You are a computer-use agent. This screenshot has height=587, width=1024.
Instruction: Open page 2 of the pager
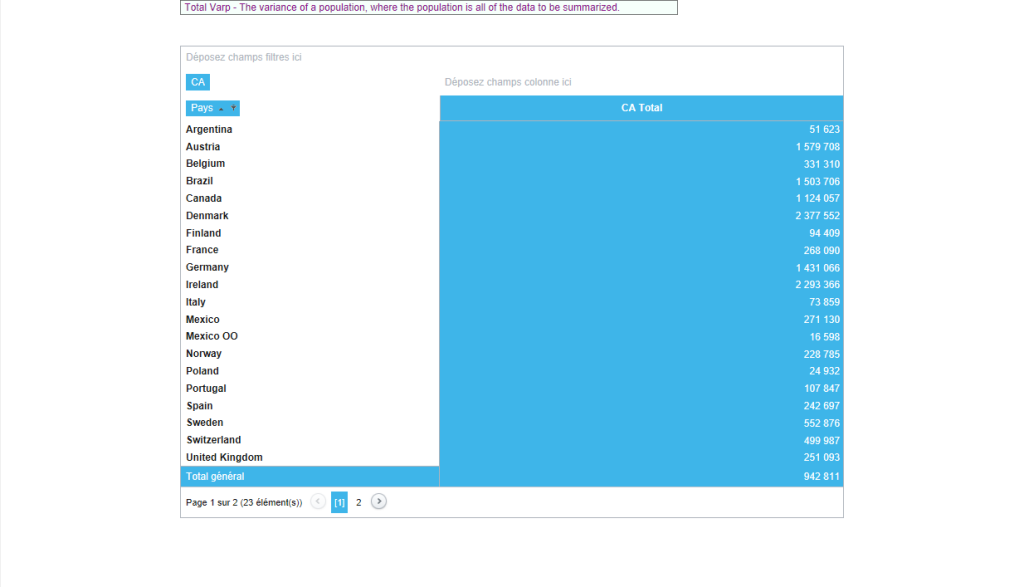359,502
